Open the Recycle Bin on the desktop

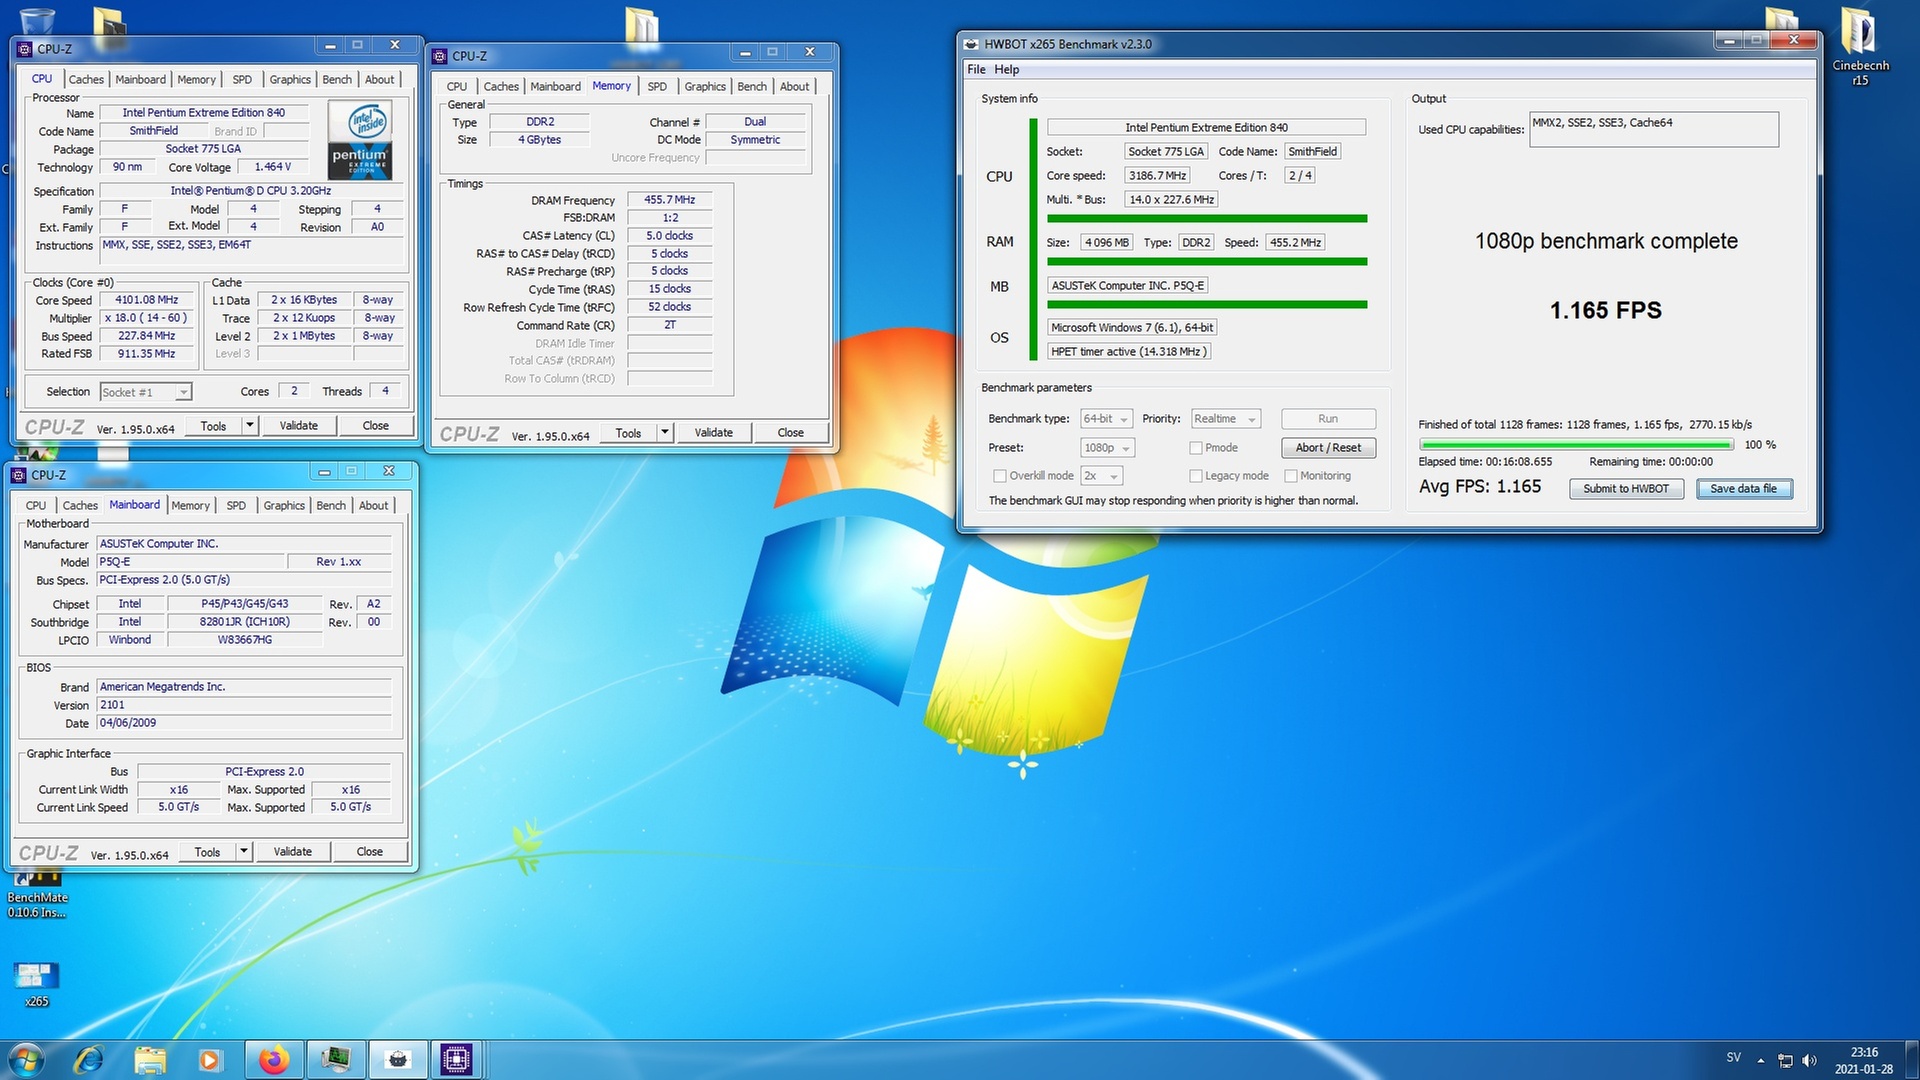coord(37,20)
